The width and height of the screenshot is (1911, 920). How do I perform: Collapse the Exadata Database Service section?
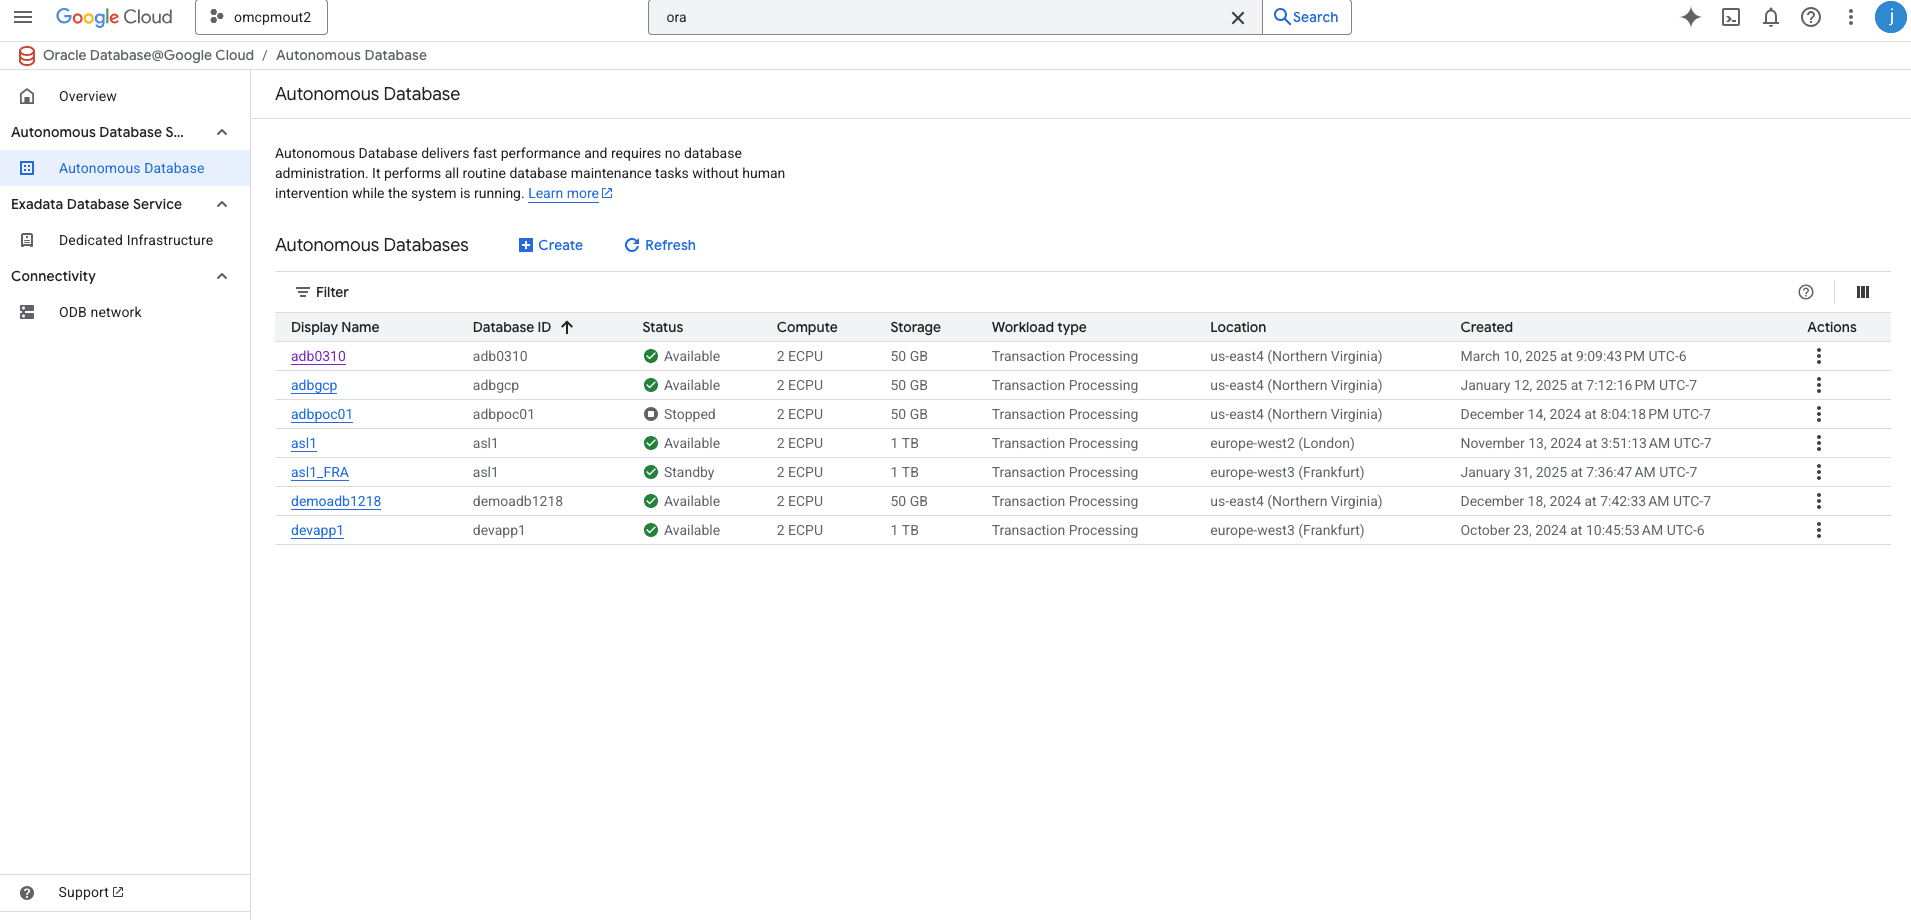coord(222,204)
